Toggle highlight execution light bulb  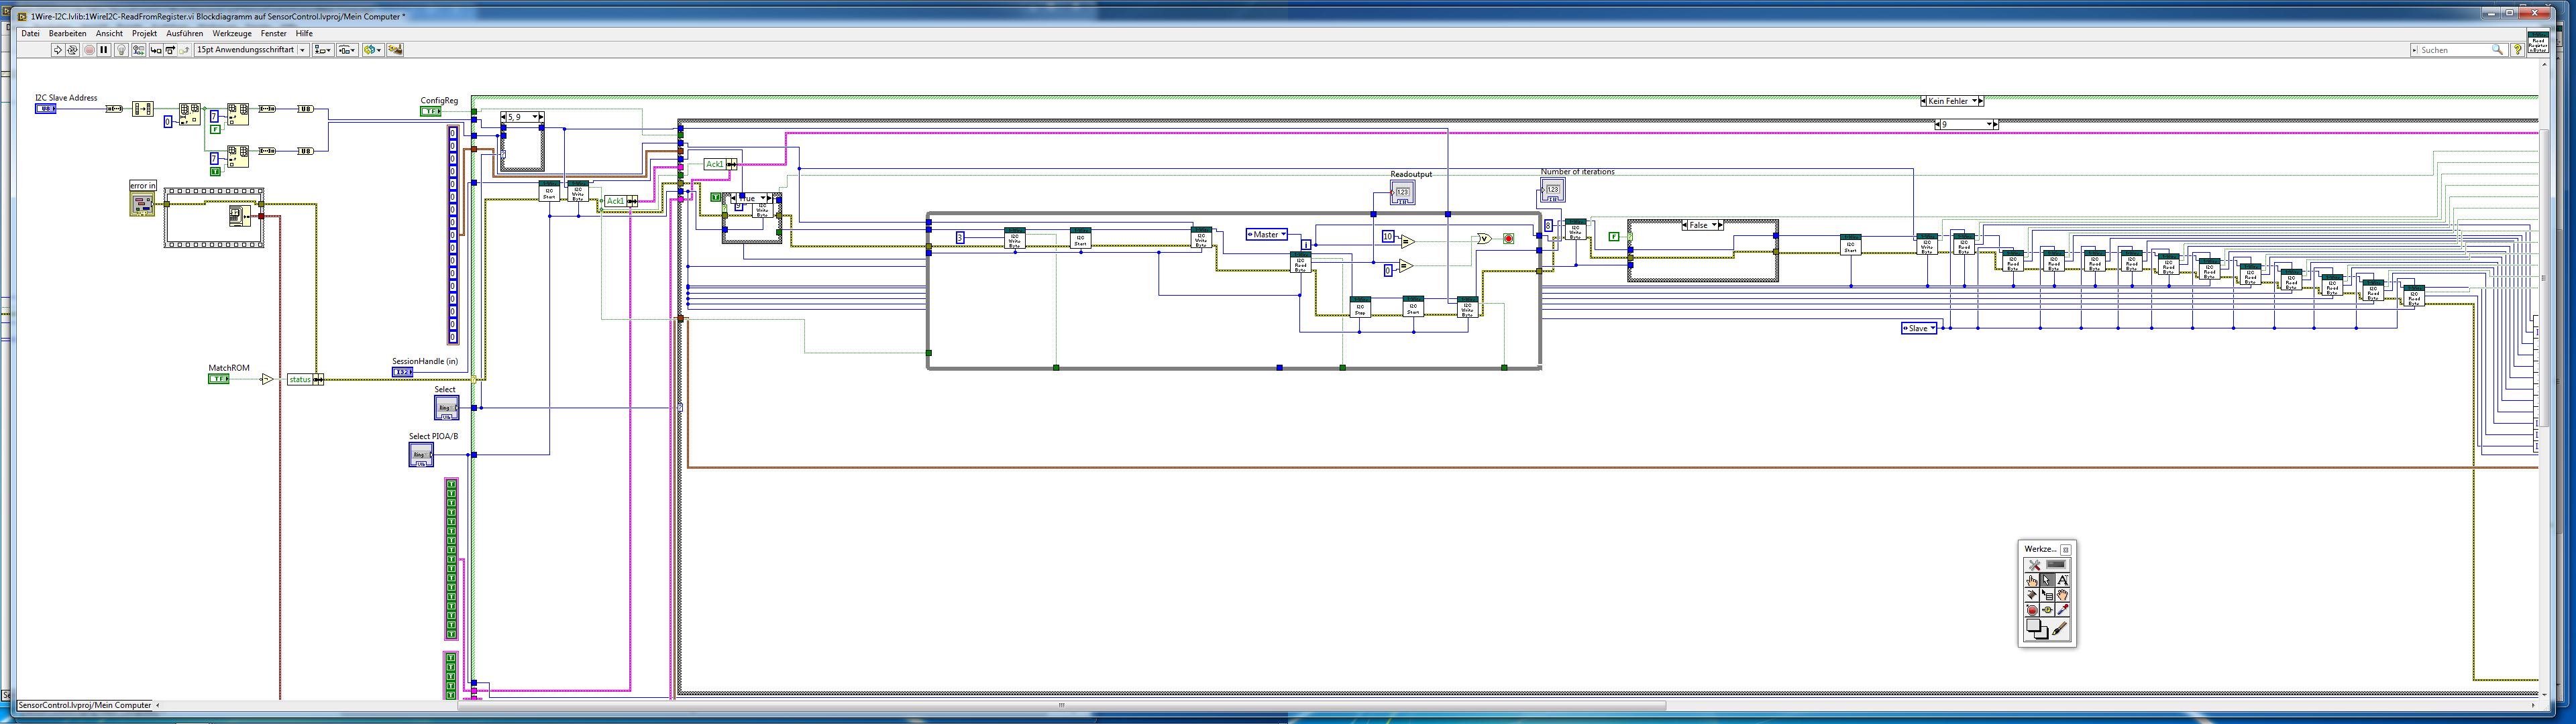coord(121,50)
